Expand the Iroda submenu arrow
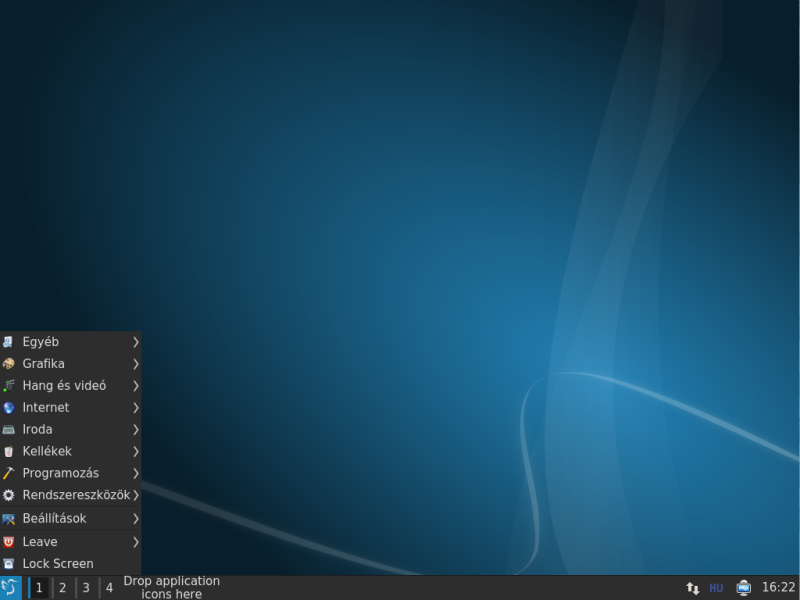 pos(136,430)
